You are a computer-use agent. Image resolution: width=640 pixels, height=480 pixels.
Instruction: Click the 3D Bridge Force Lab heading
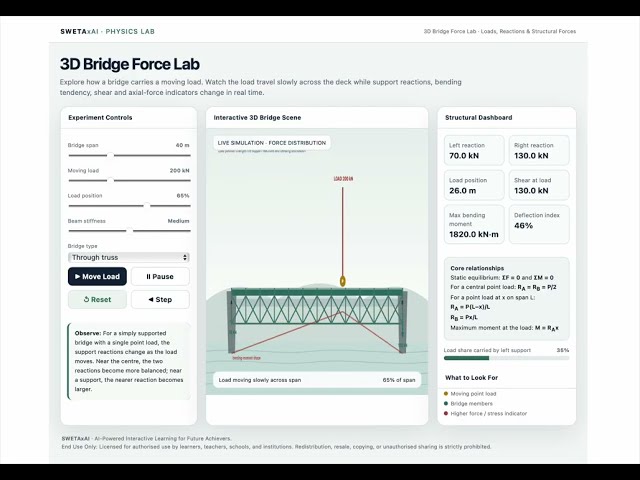pos(130,64)
